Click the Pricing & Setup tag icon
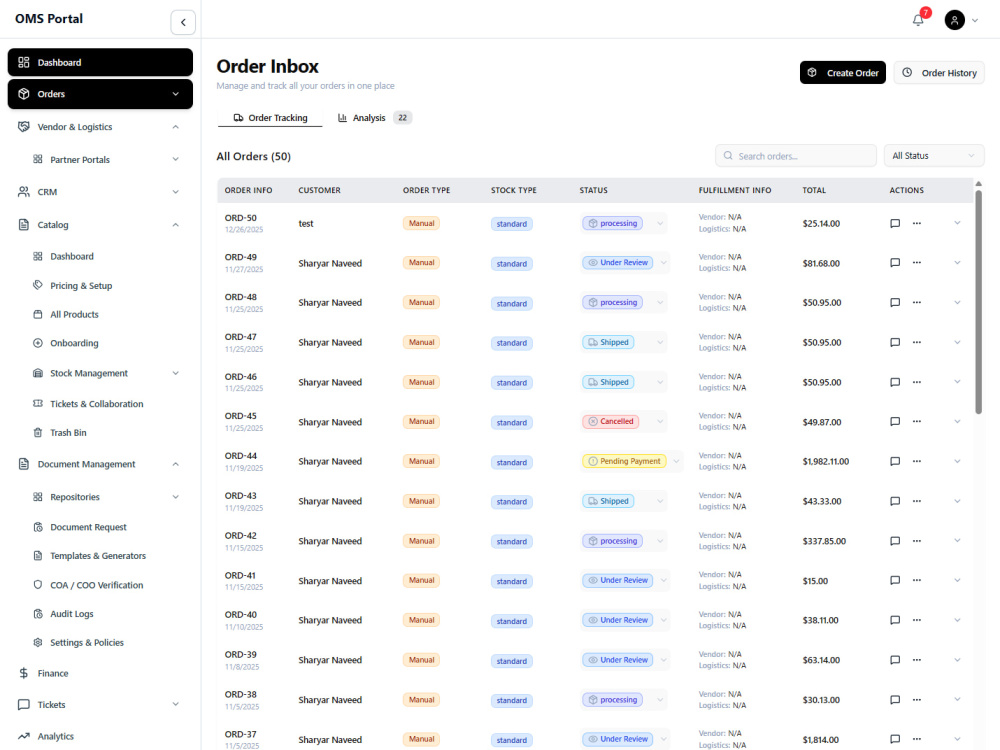This screenshot has width=1000, height=750. pos(38,285)
